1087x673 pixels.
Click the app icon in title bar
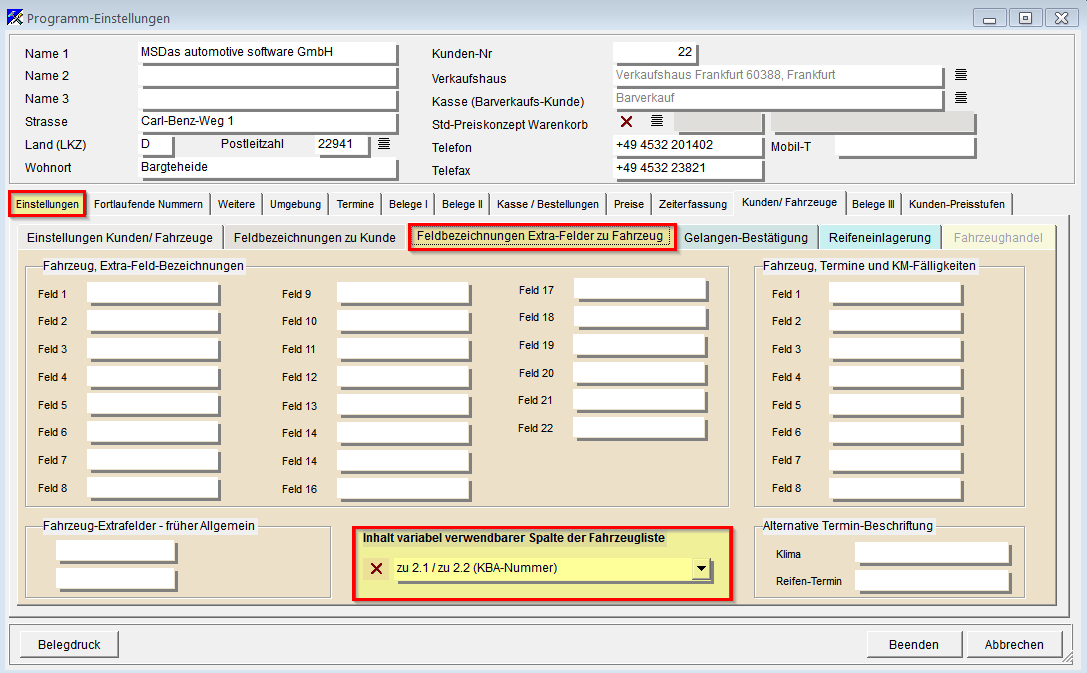(x=15, y=17)
